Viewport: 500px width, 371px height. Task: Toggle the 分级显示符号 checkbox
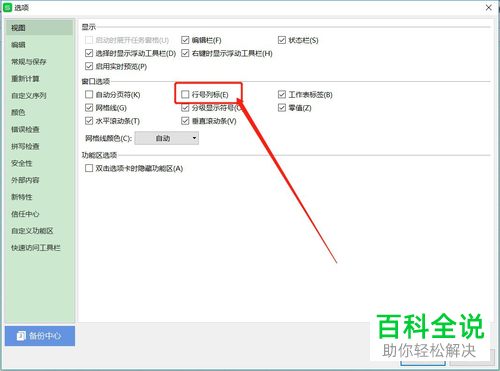(185, 108)
